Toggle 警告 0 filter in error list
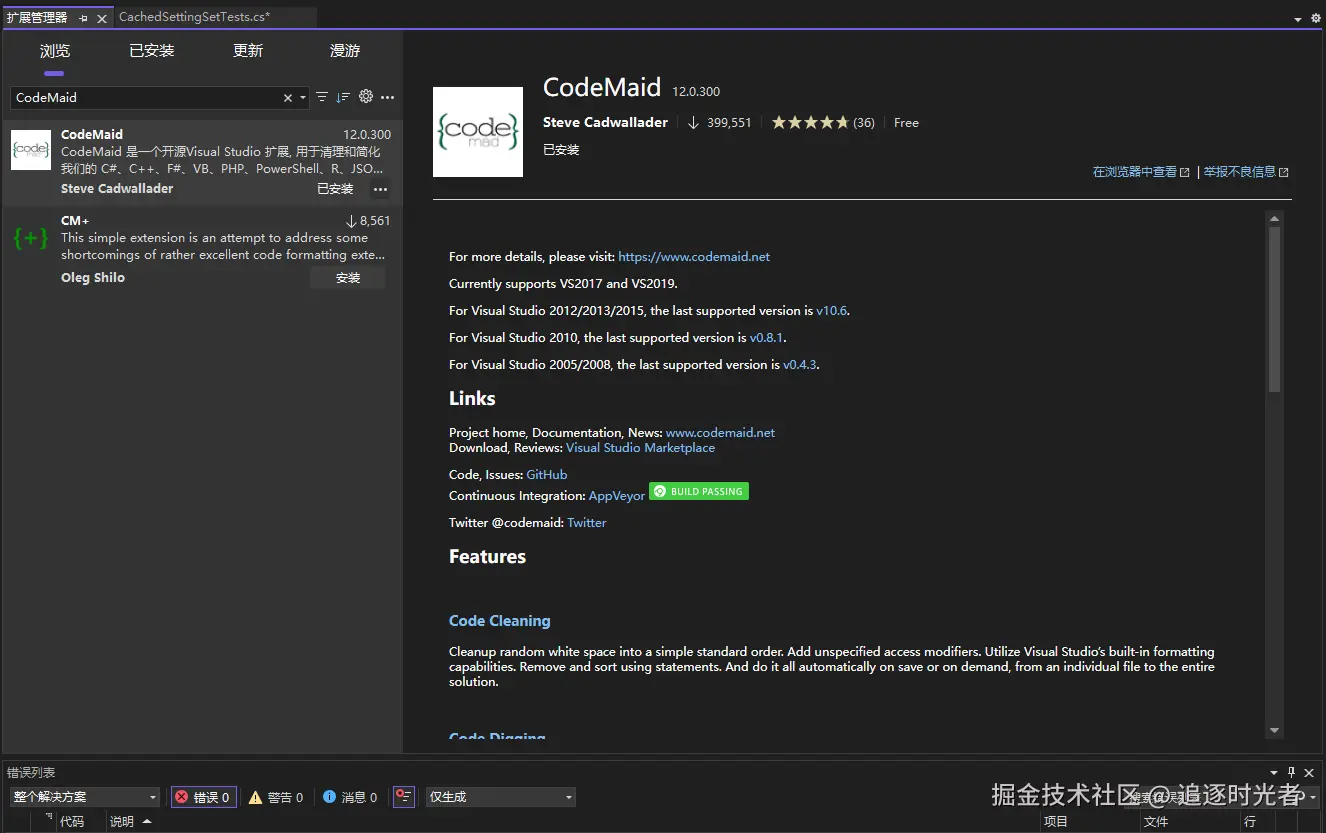 275,797
